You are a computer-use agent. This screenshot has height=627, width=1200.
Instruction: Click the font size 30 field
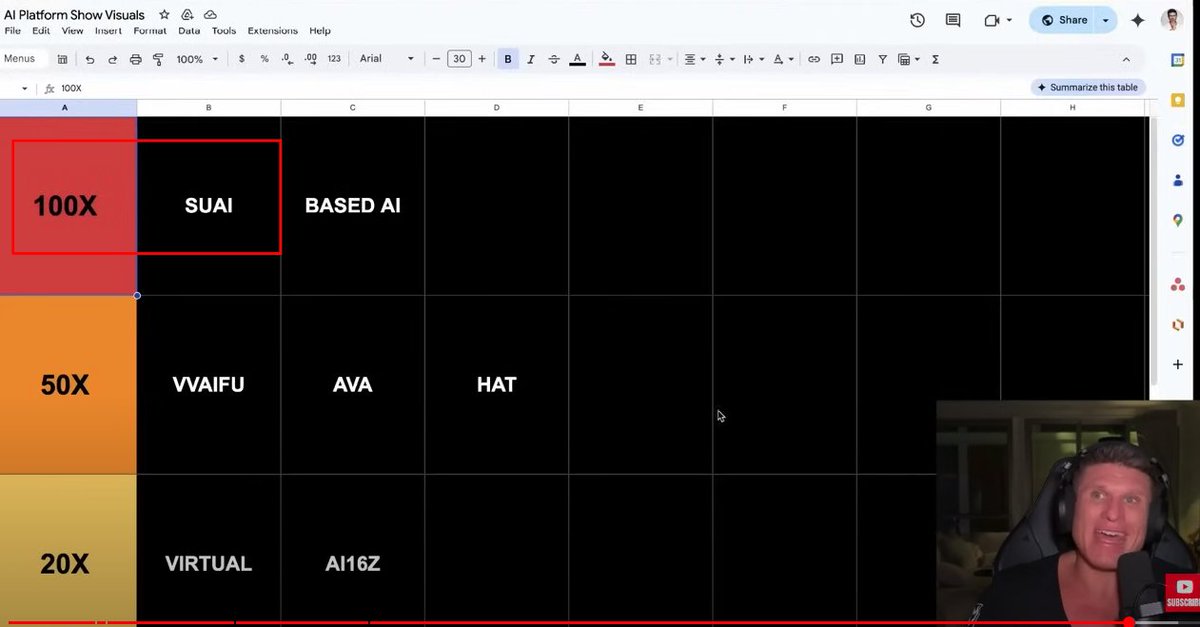459,59
